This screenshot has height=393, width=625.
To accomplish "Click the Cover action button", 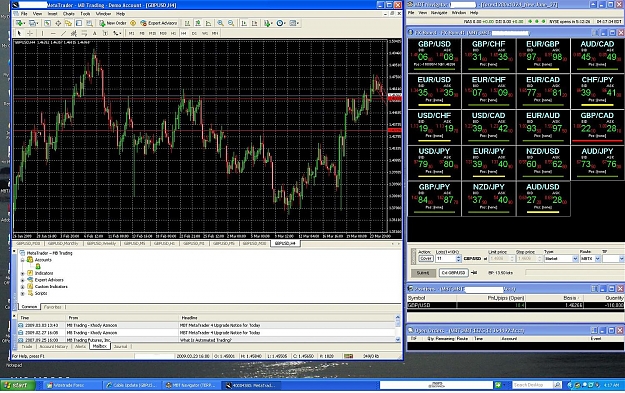I will (x=426, y=259).
